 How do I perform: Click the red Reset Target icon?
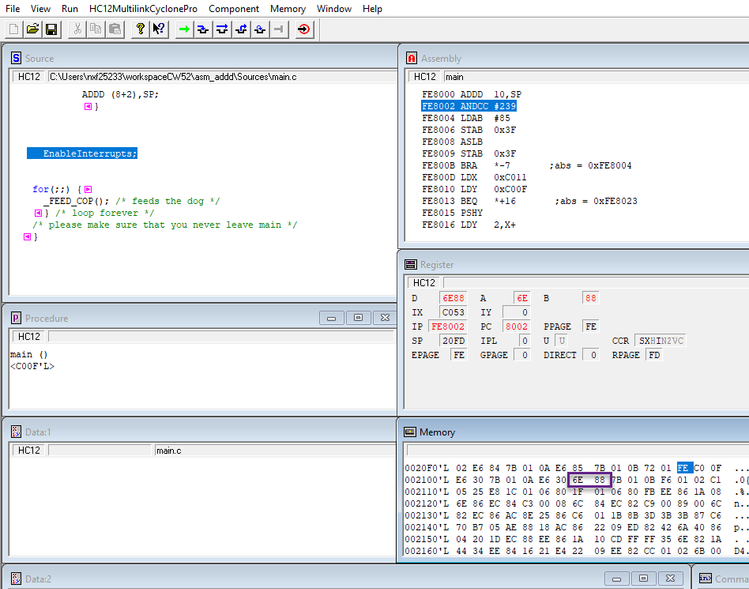(303, 29)
